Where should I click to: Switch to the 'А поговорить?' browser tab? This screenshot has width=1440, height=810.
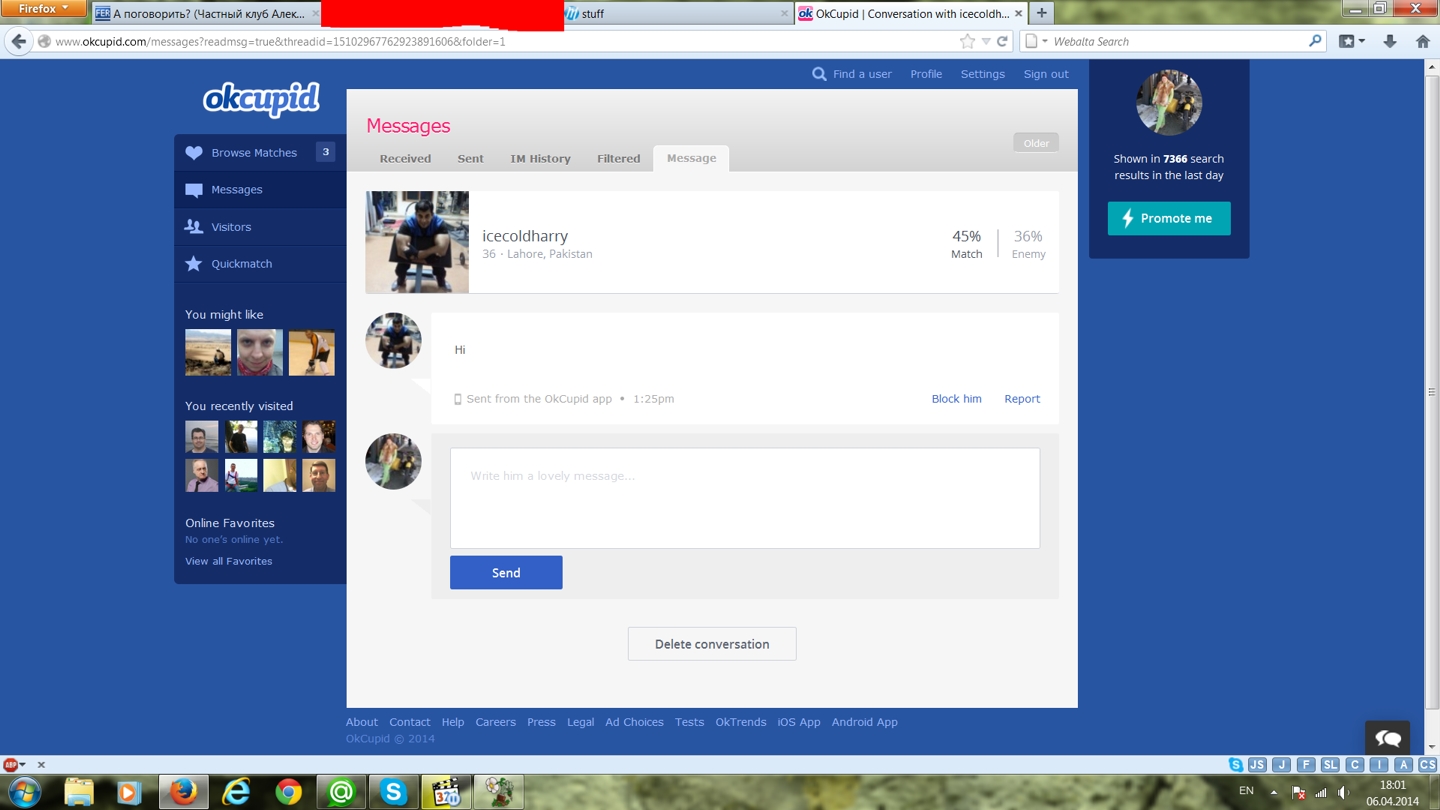[207, 13]
